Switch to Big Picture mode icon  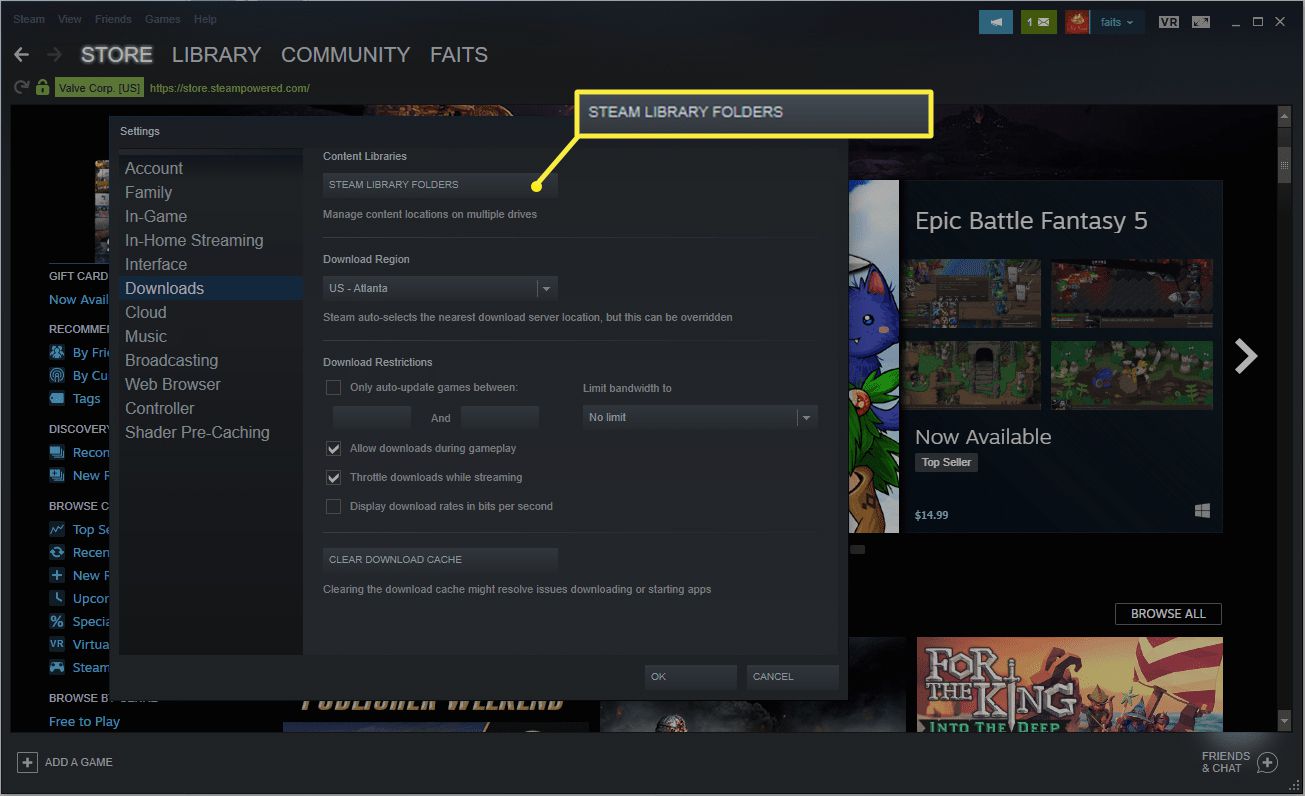click(x=1201, y=22)
